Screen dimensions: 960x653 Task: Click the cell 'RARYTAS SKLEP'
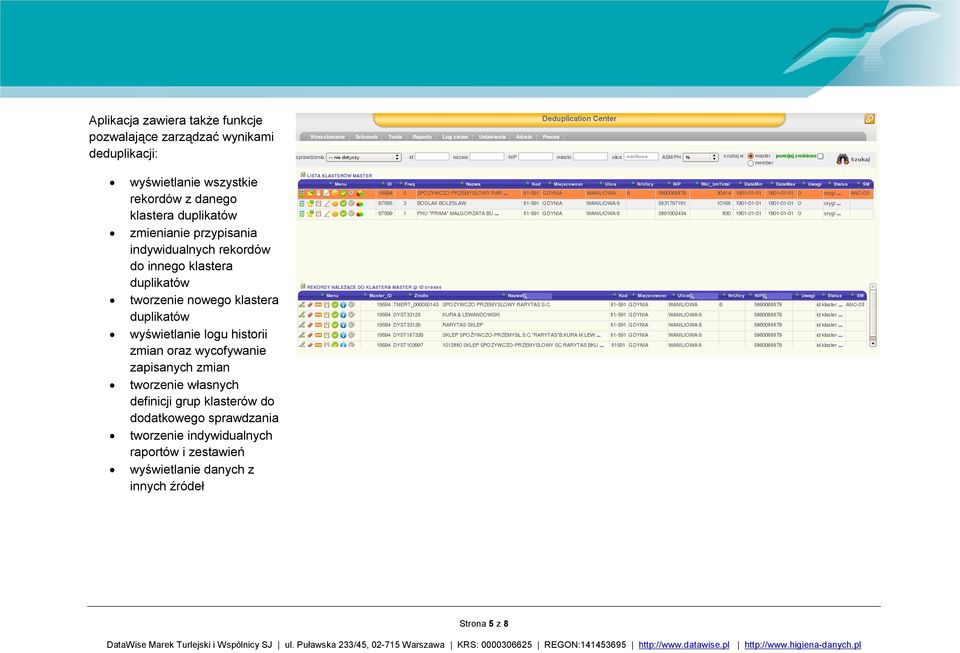pos(463,325)
